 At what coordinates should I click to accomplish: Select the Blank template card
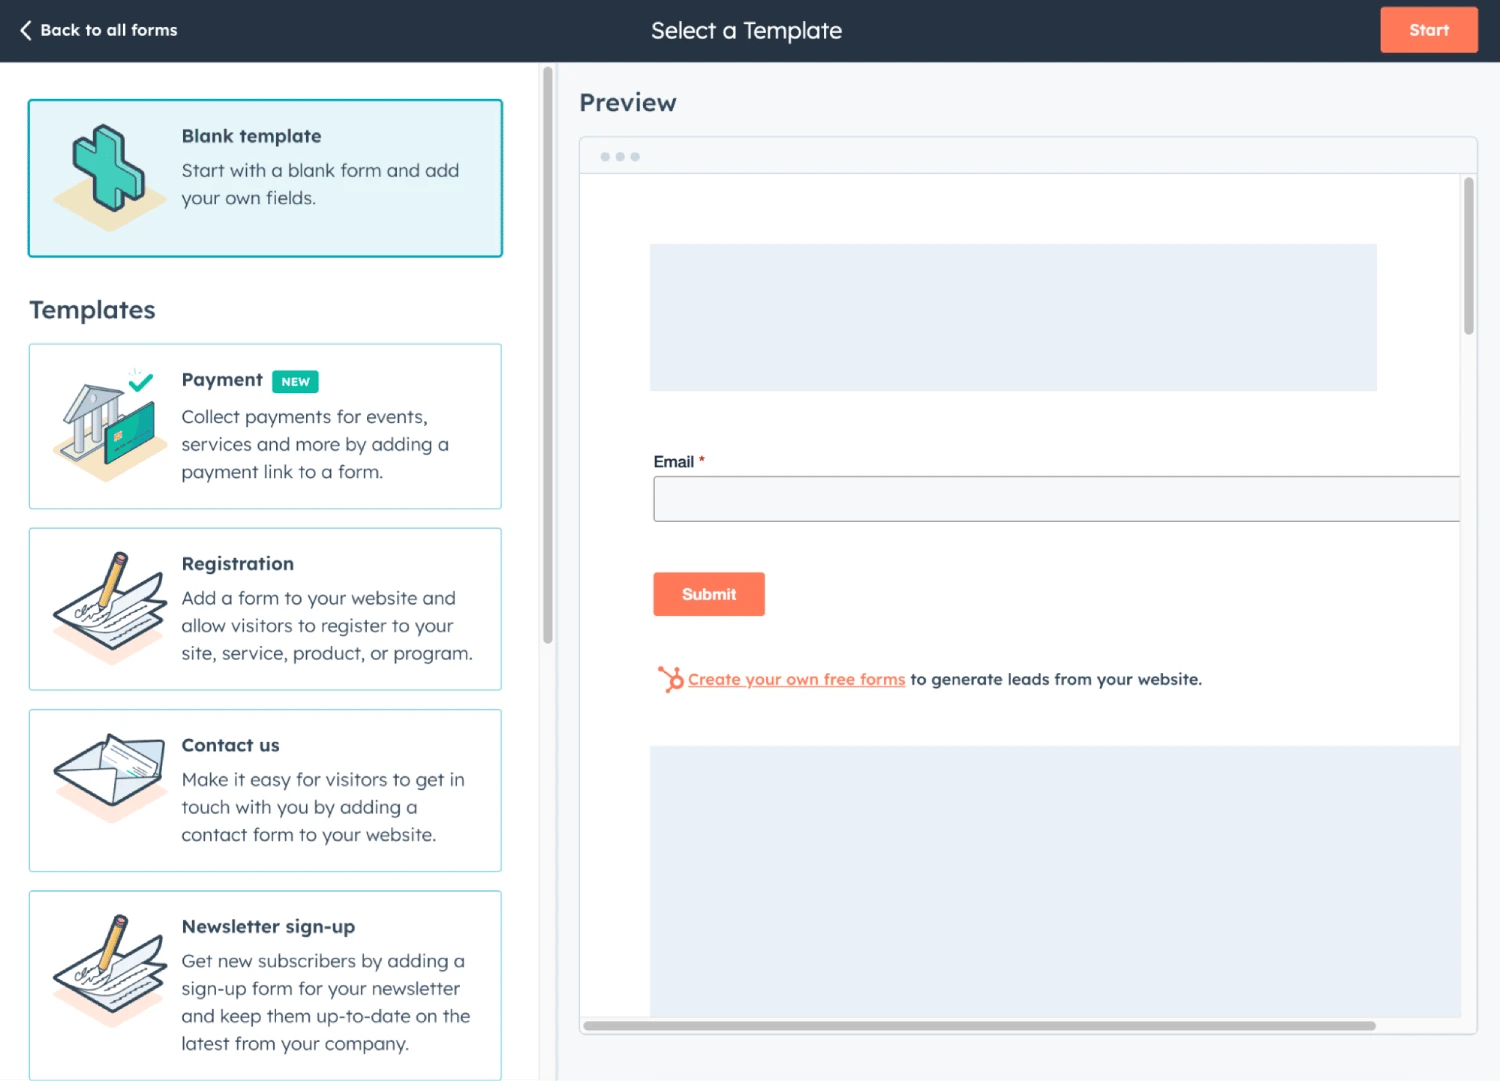(265, 178)
